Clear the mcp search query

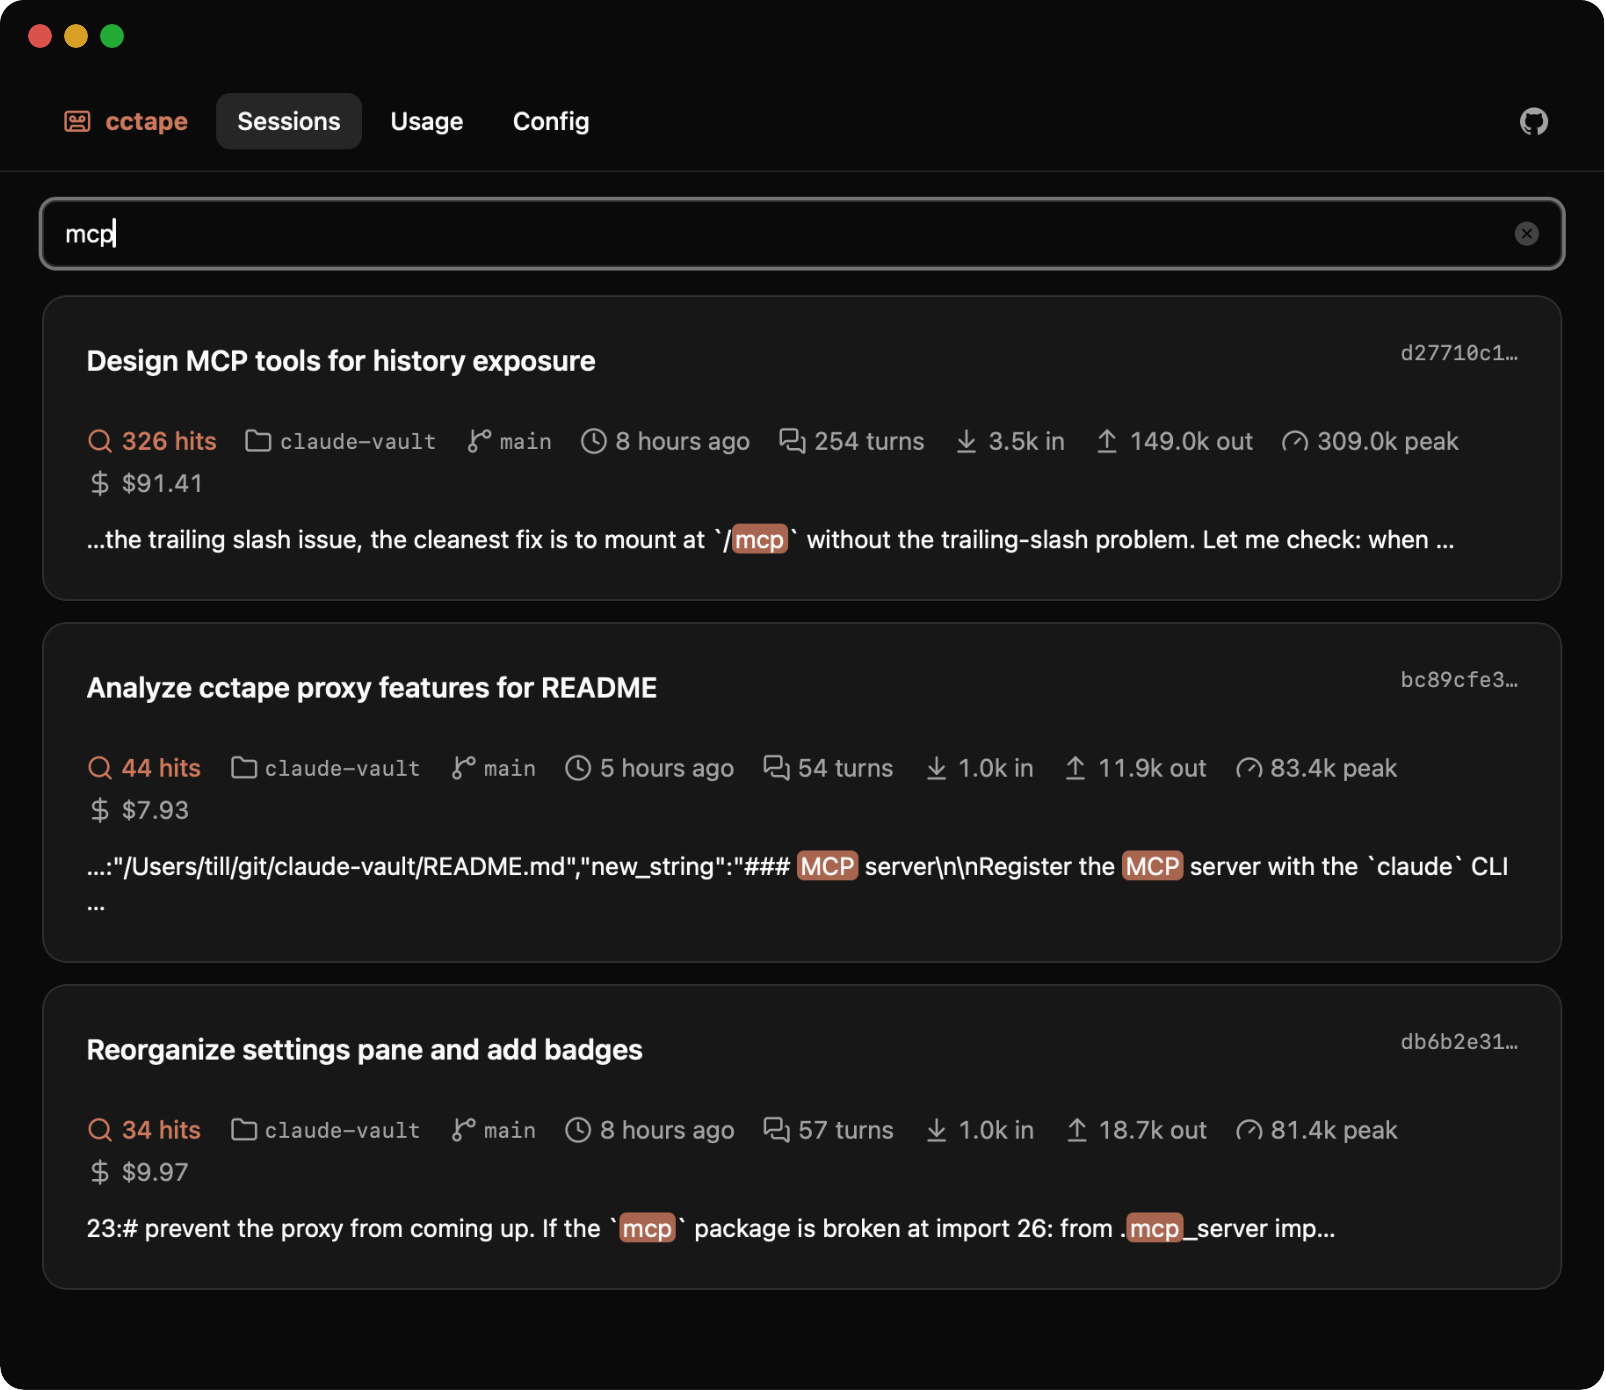(1526, 234)
